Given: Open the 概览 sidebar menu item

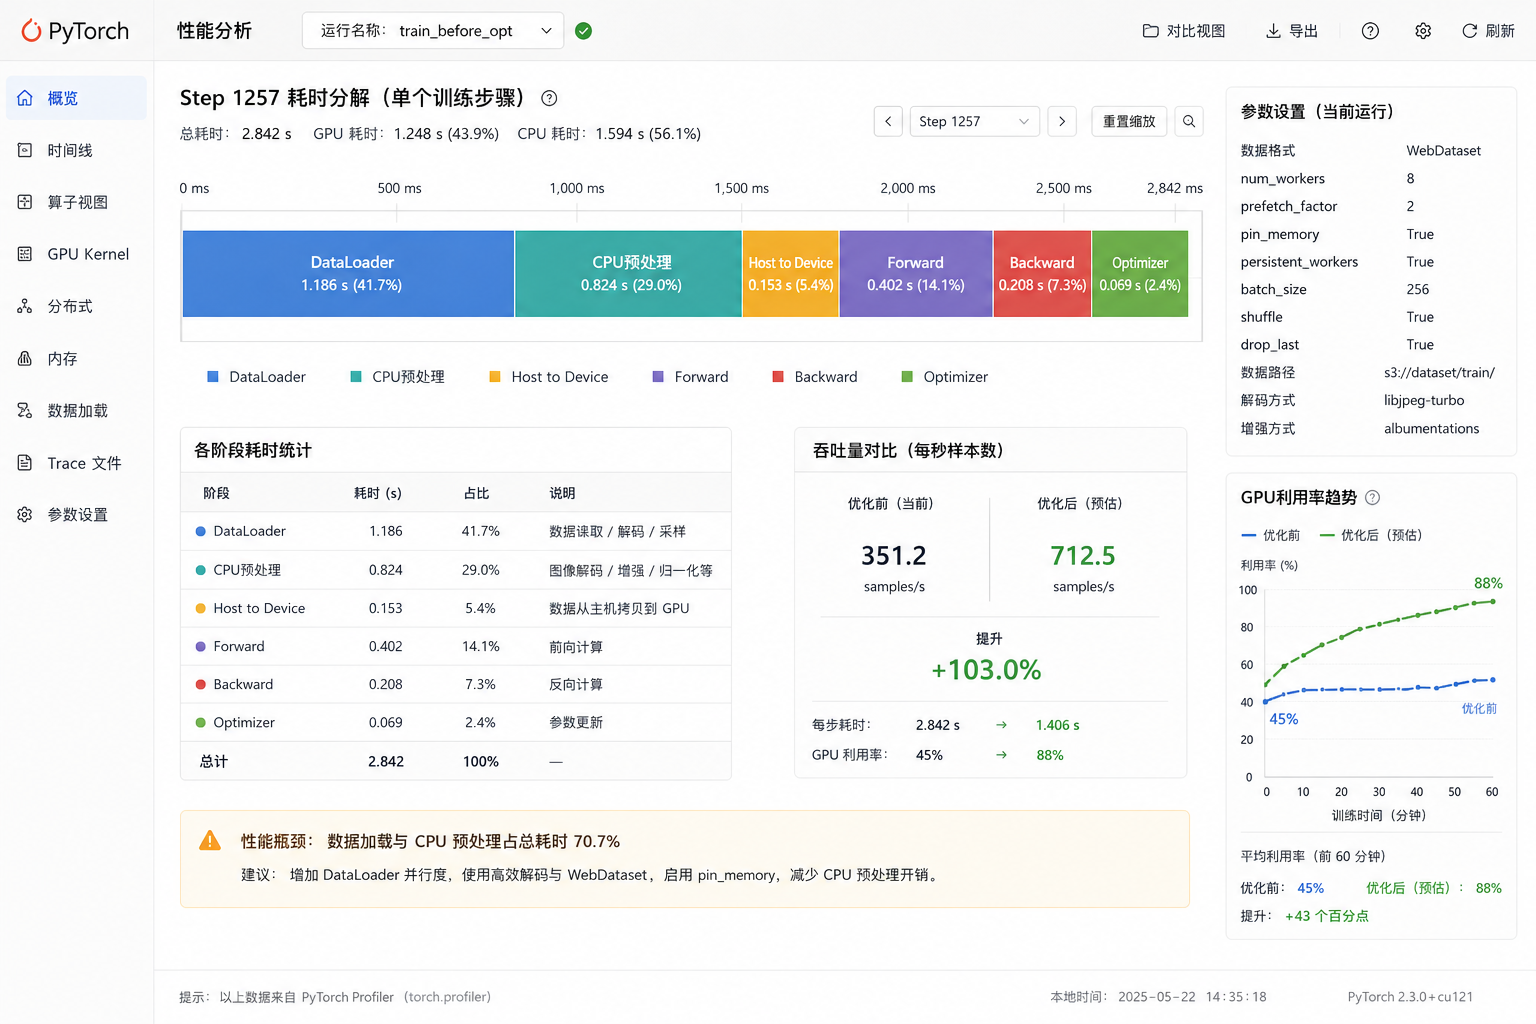Looking at the screenshot, I should point(76,98).
